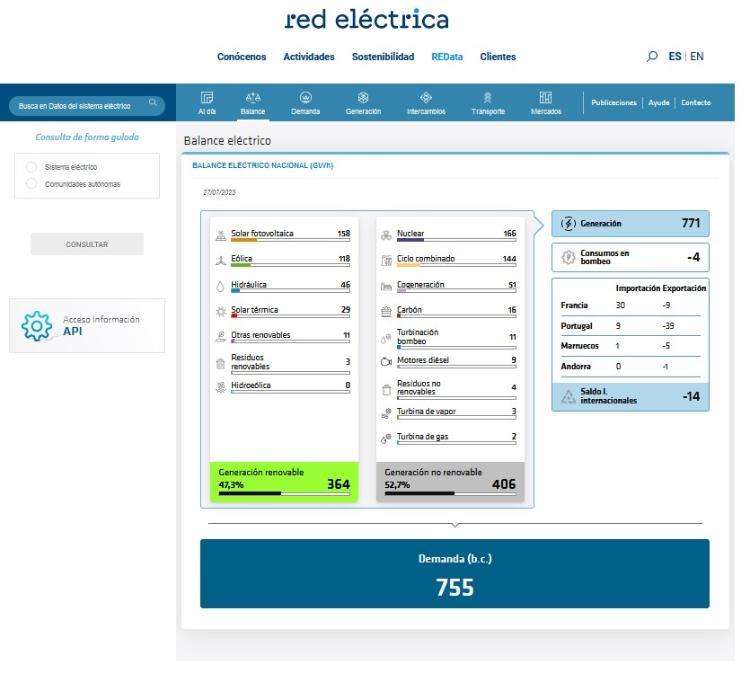The image size is (750, 673).
Task: Select the Comunidades autónomas radio option
Action: [32, 183]
